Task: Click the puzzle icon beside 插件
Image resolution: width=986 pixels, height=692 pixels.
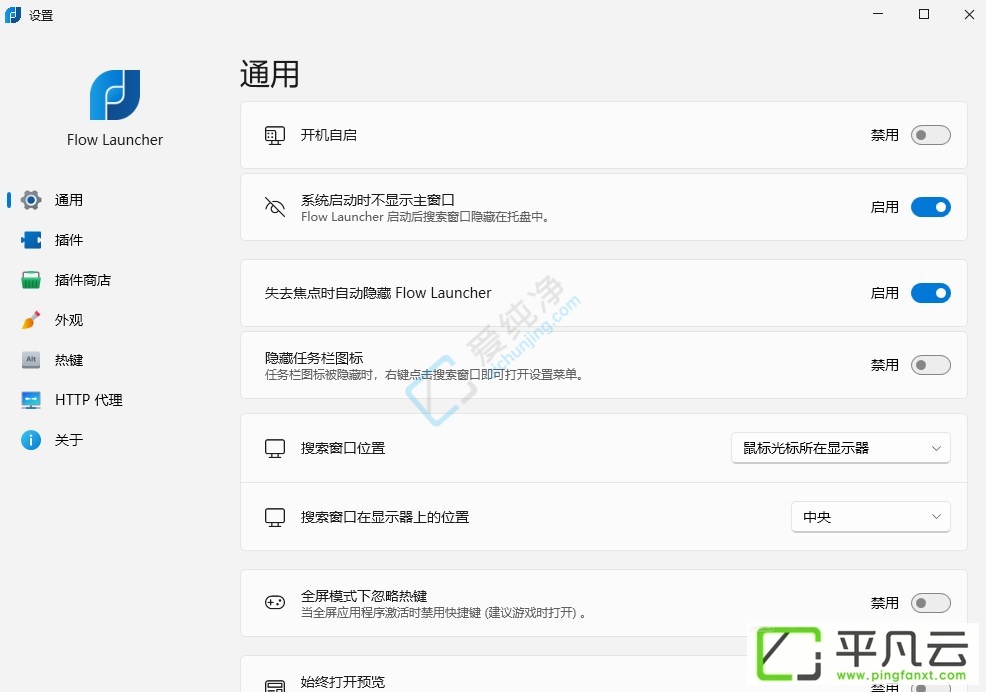Action: point(31,240)
